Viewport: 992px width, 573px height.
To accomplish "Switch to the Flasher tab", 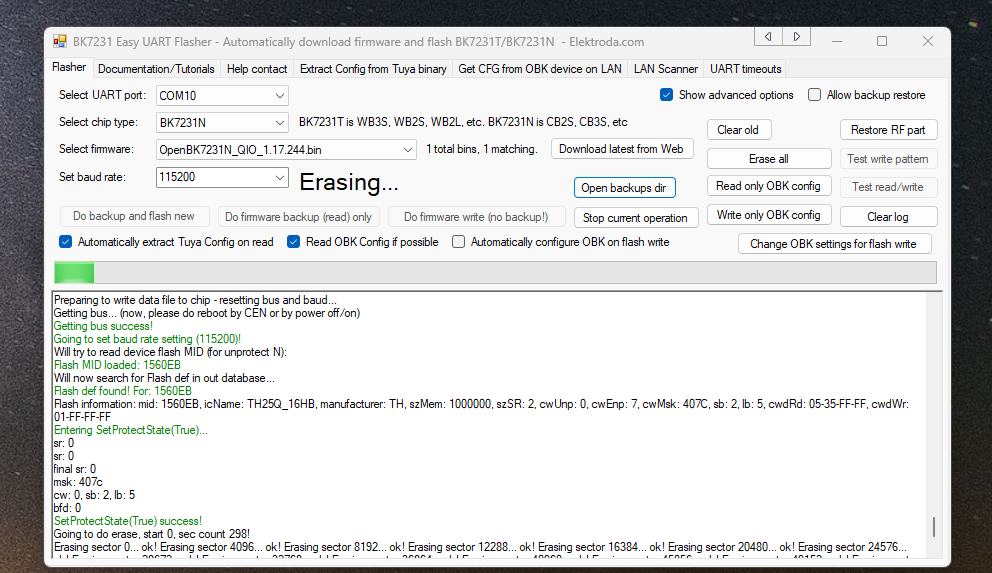I will click(x=69, y=67).
